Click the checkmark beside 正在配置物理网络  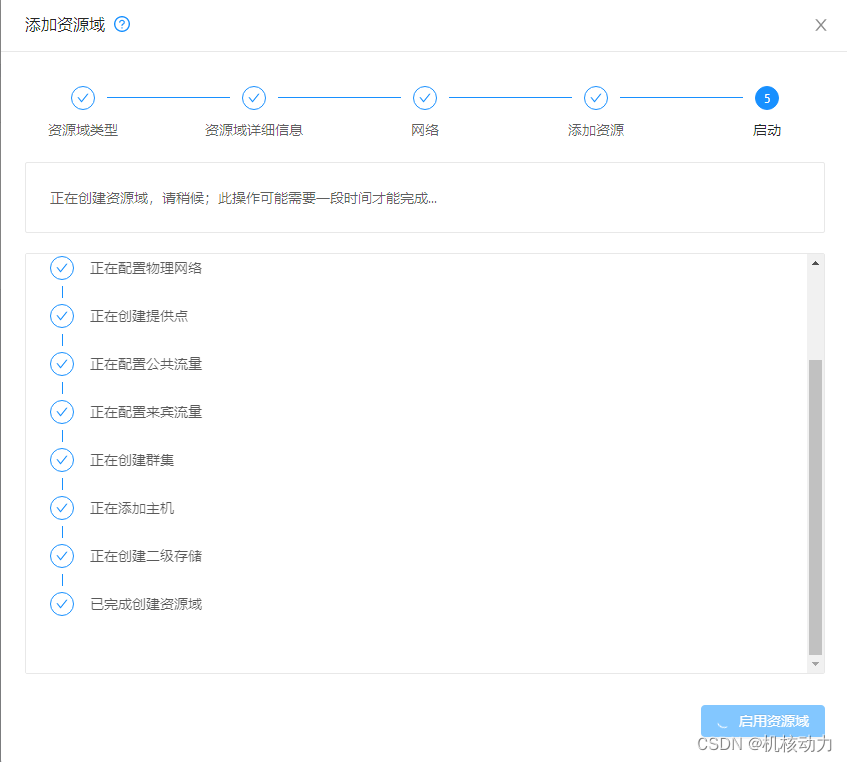pos(62,268)
